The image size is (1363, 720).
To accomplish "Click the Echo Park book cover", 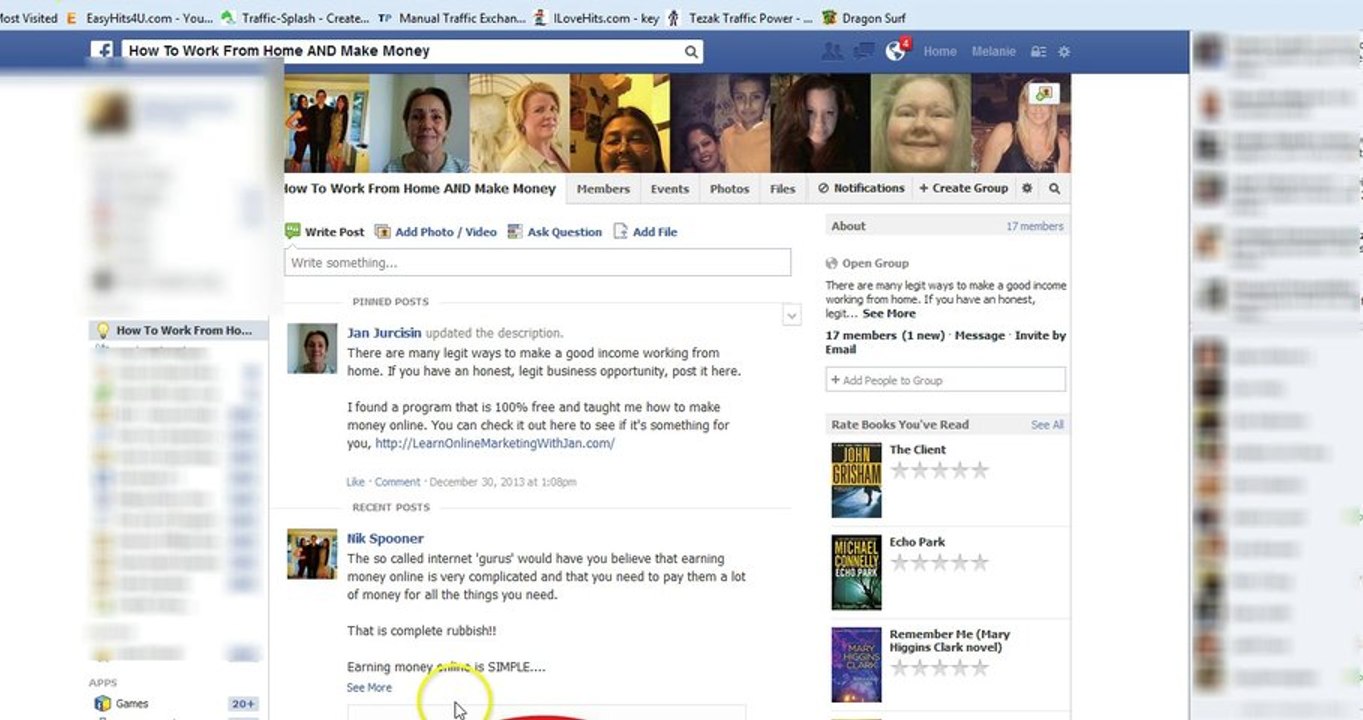I will click(856, 572).
